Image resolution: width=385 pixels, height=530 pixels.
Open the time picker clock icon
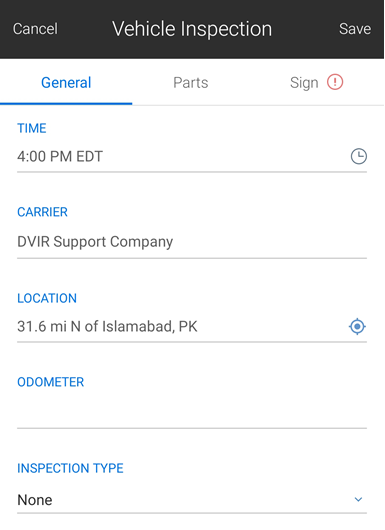click(x=359, y=156)
